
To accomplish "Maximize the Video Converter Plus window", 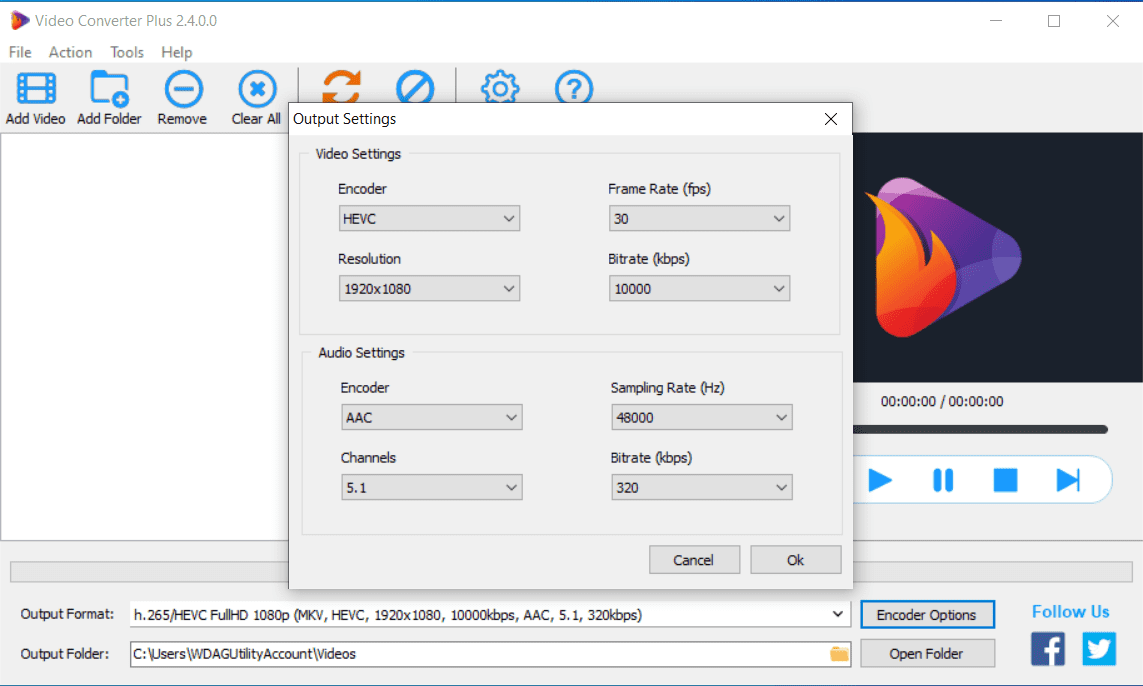I will (1054, 20).
